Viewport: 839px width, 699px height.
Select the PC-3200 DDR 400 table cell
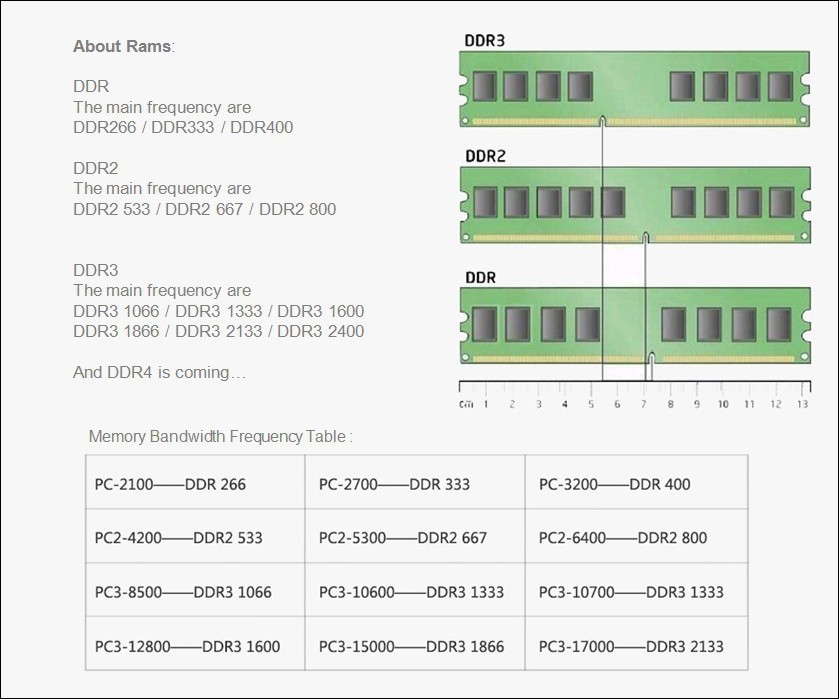tap(637, 482)
